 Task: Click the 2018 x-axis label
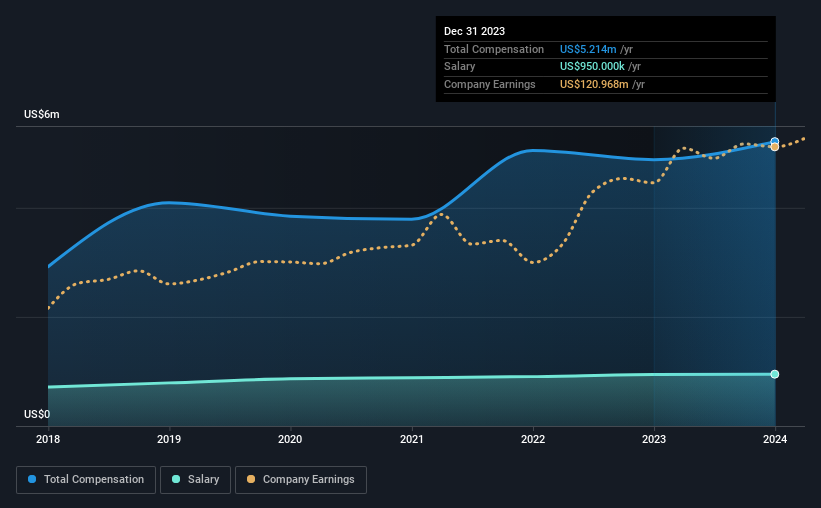[48, 439]
